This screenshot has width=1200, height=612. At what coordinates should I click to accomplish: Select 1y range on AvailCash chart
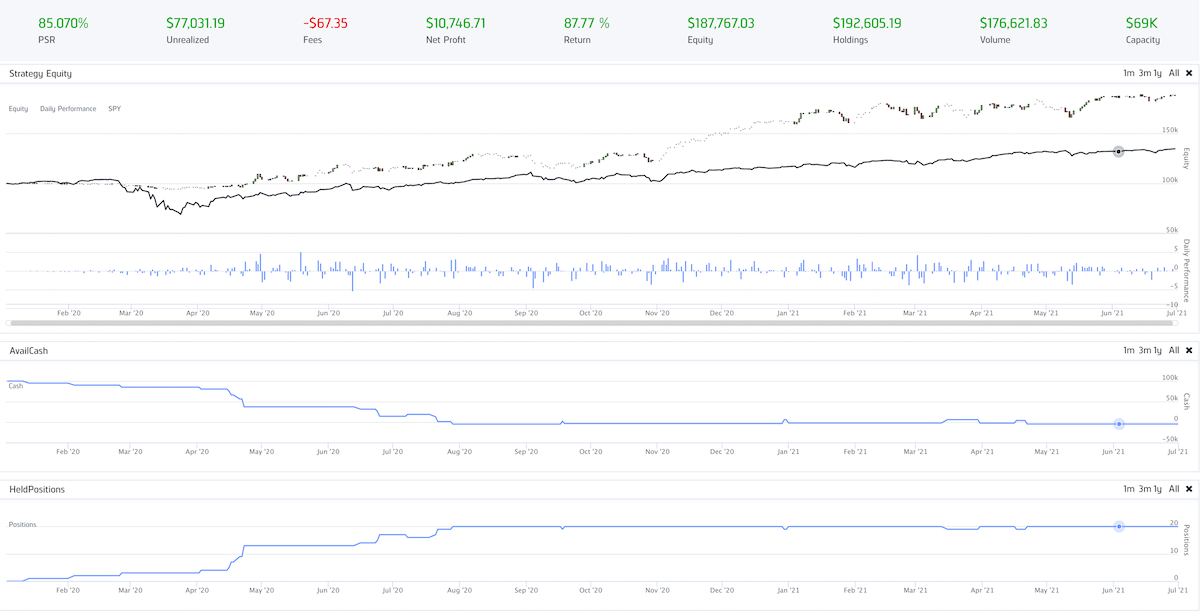pyautogui.click(x=1158, y=351)
